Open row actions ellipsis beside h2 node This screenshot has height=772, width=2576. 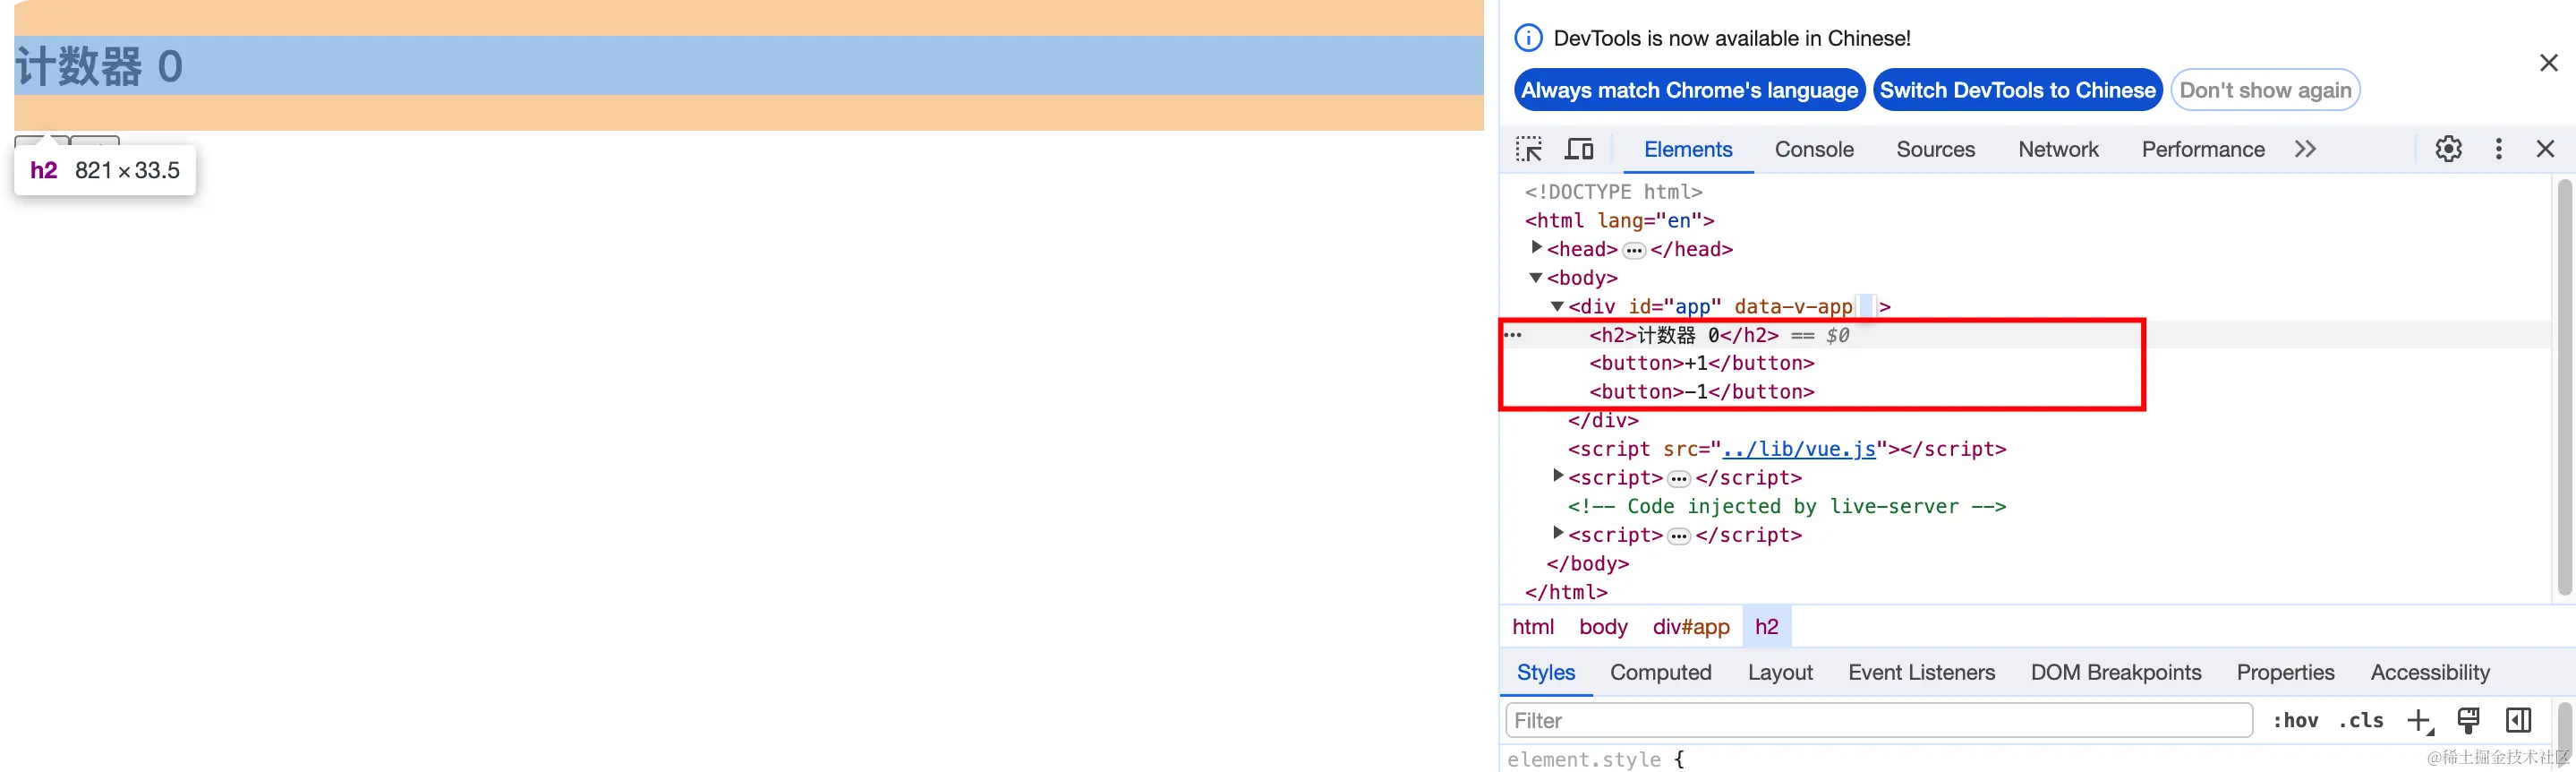click(x=1513, y=335)
